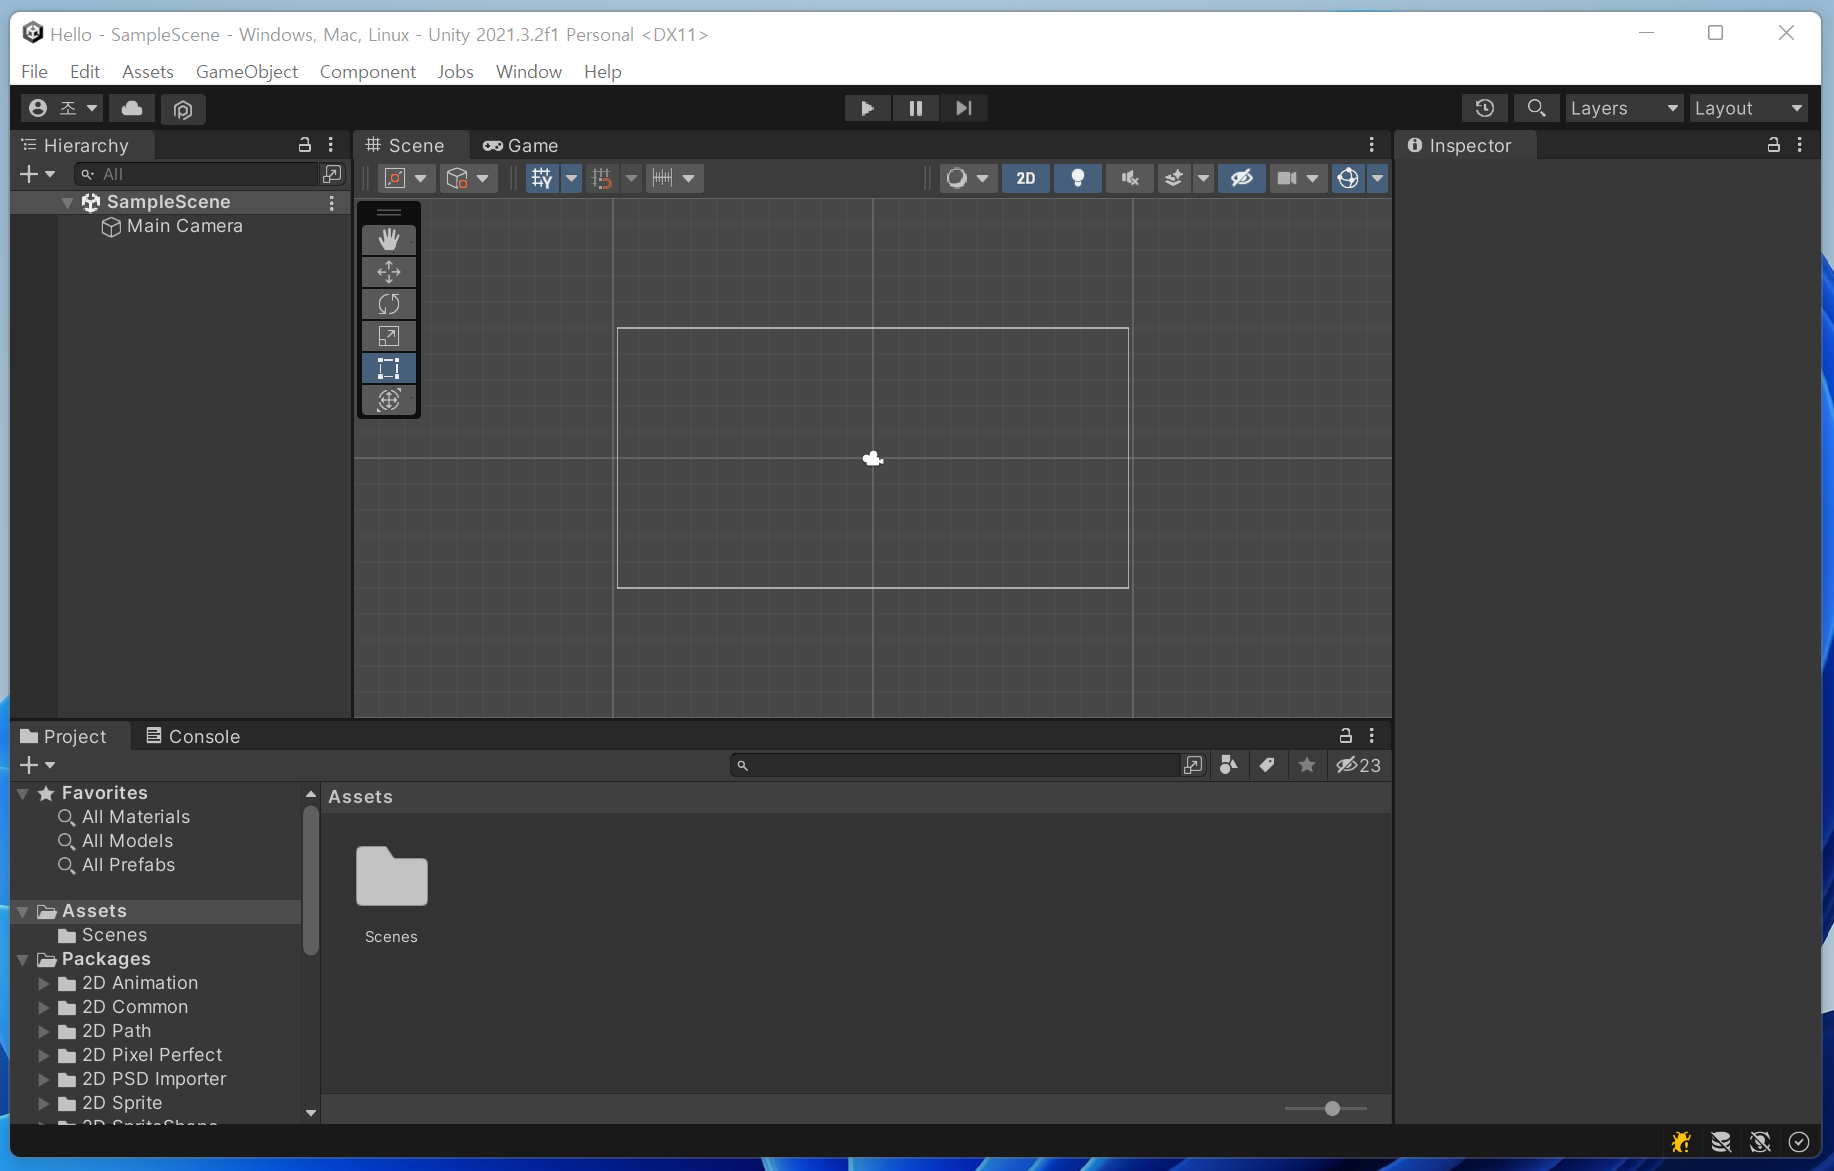Image resolution: width=1834 pixels, height=1171 pixels.
Task: Click the Pause button
Action: tap(915, 108)
